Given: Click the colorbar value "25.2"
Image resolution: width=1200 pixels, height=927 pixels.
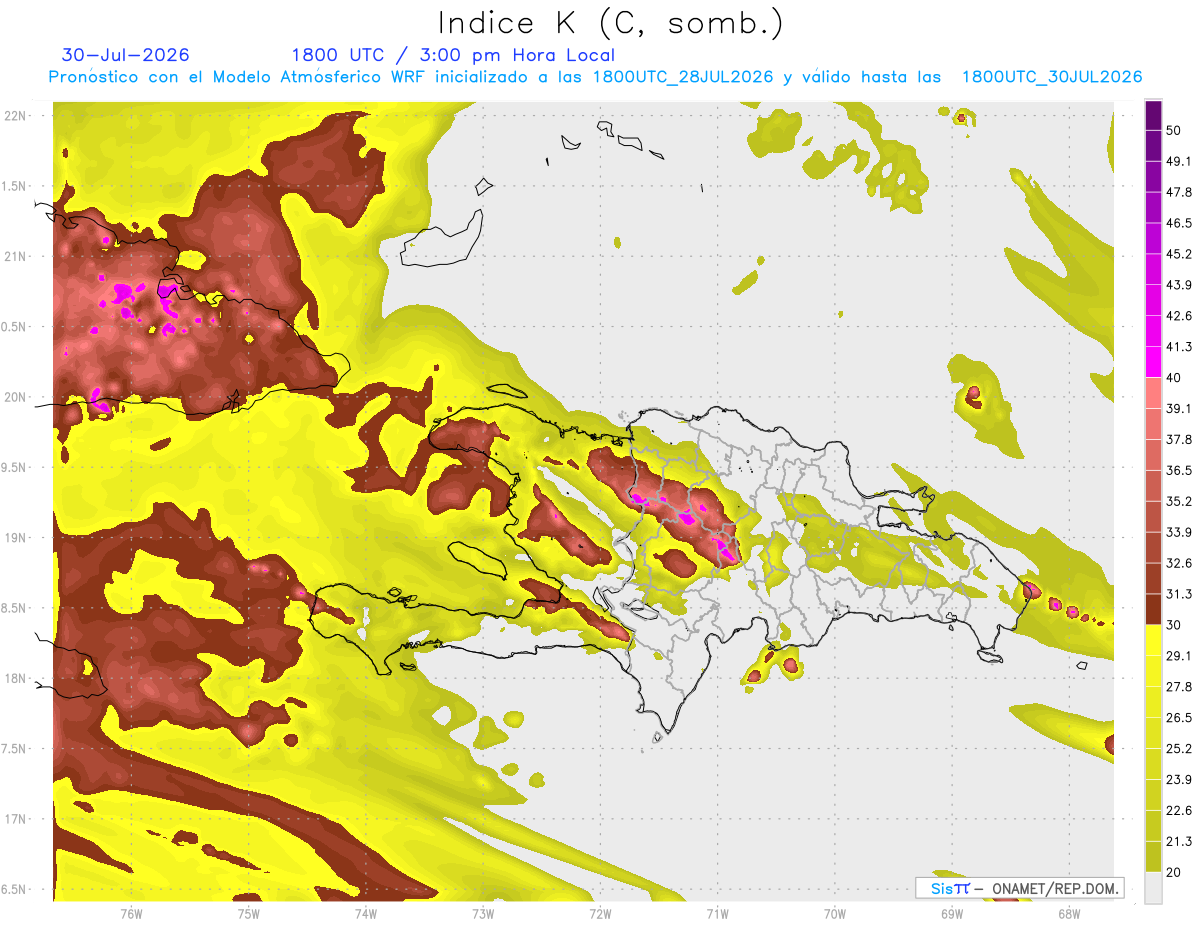Looking at the screenshot, I should 1179,749.
